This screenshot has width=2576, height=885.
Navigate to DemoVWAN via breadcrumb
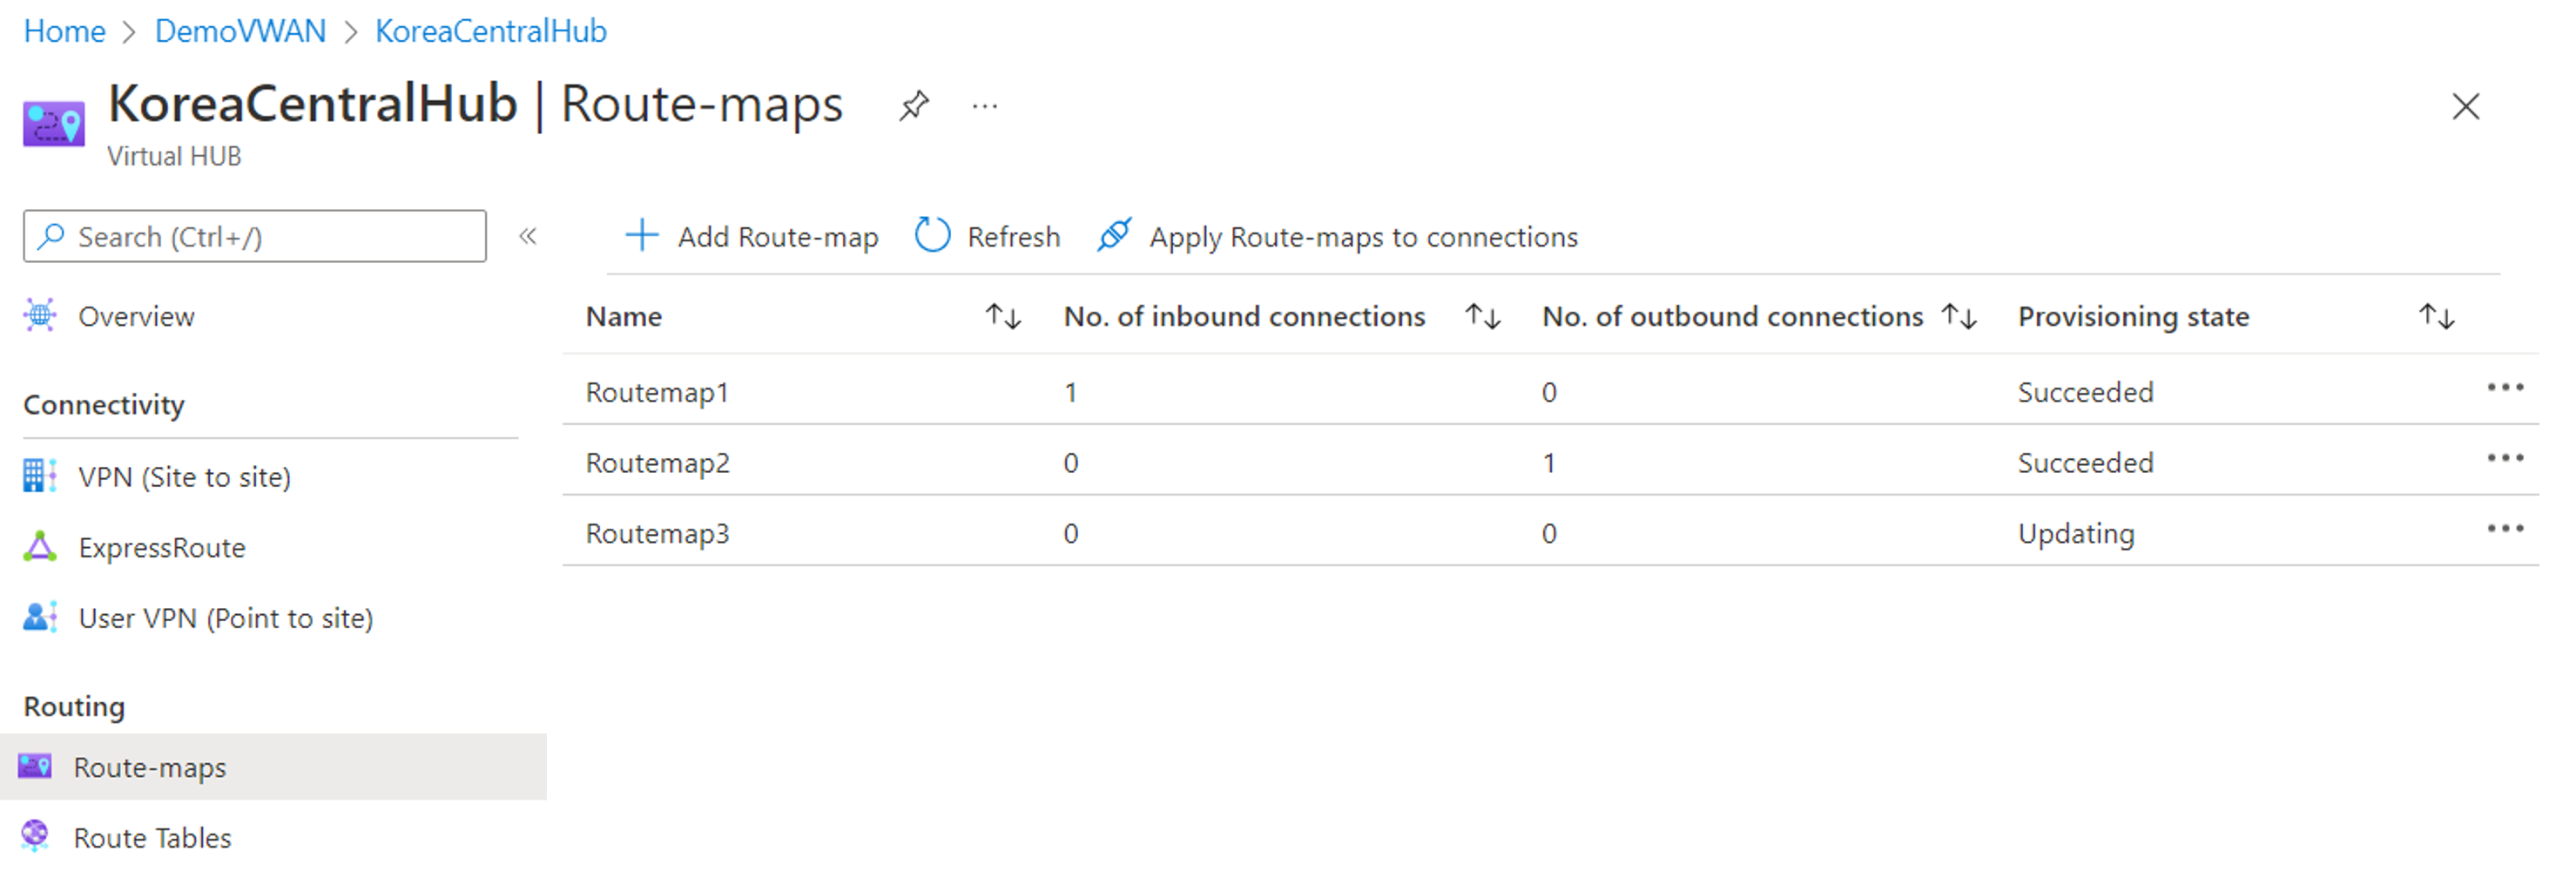(240, 30)
